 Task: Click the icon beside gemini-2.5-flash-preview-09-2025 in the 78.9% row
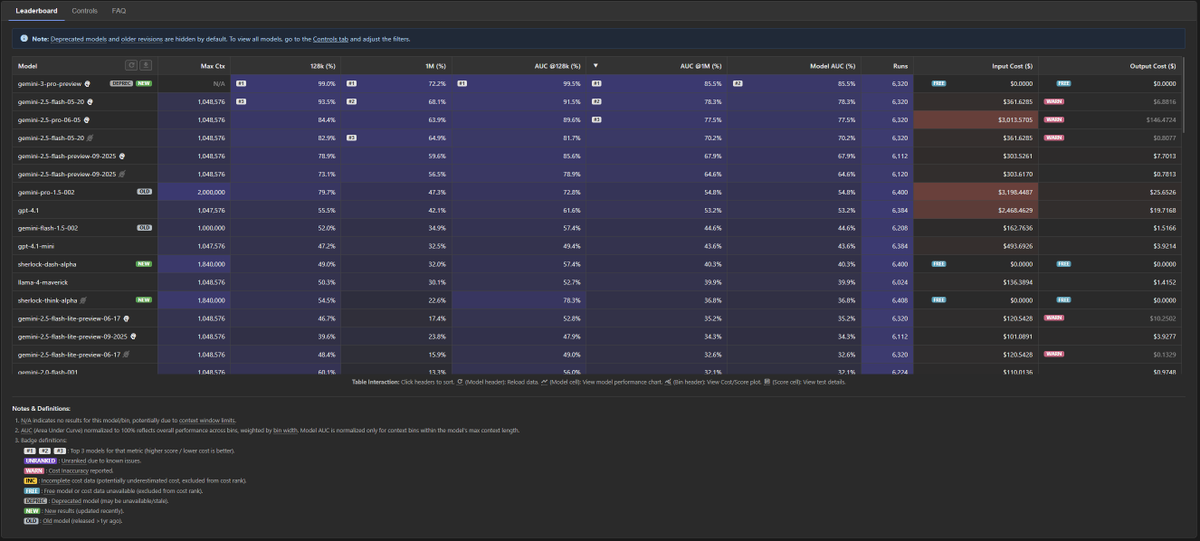click(x=122, y=155)
